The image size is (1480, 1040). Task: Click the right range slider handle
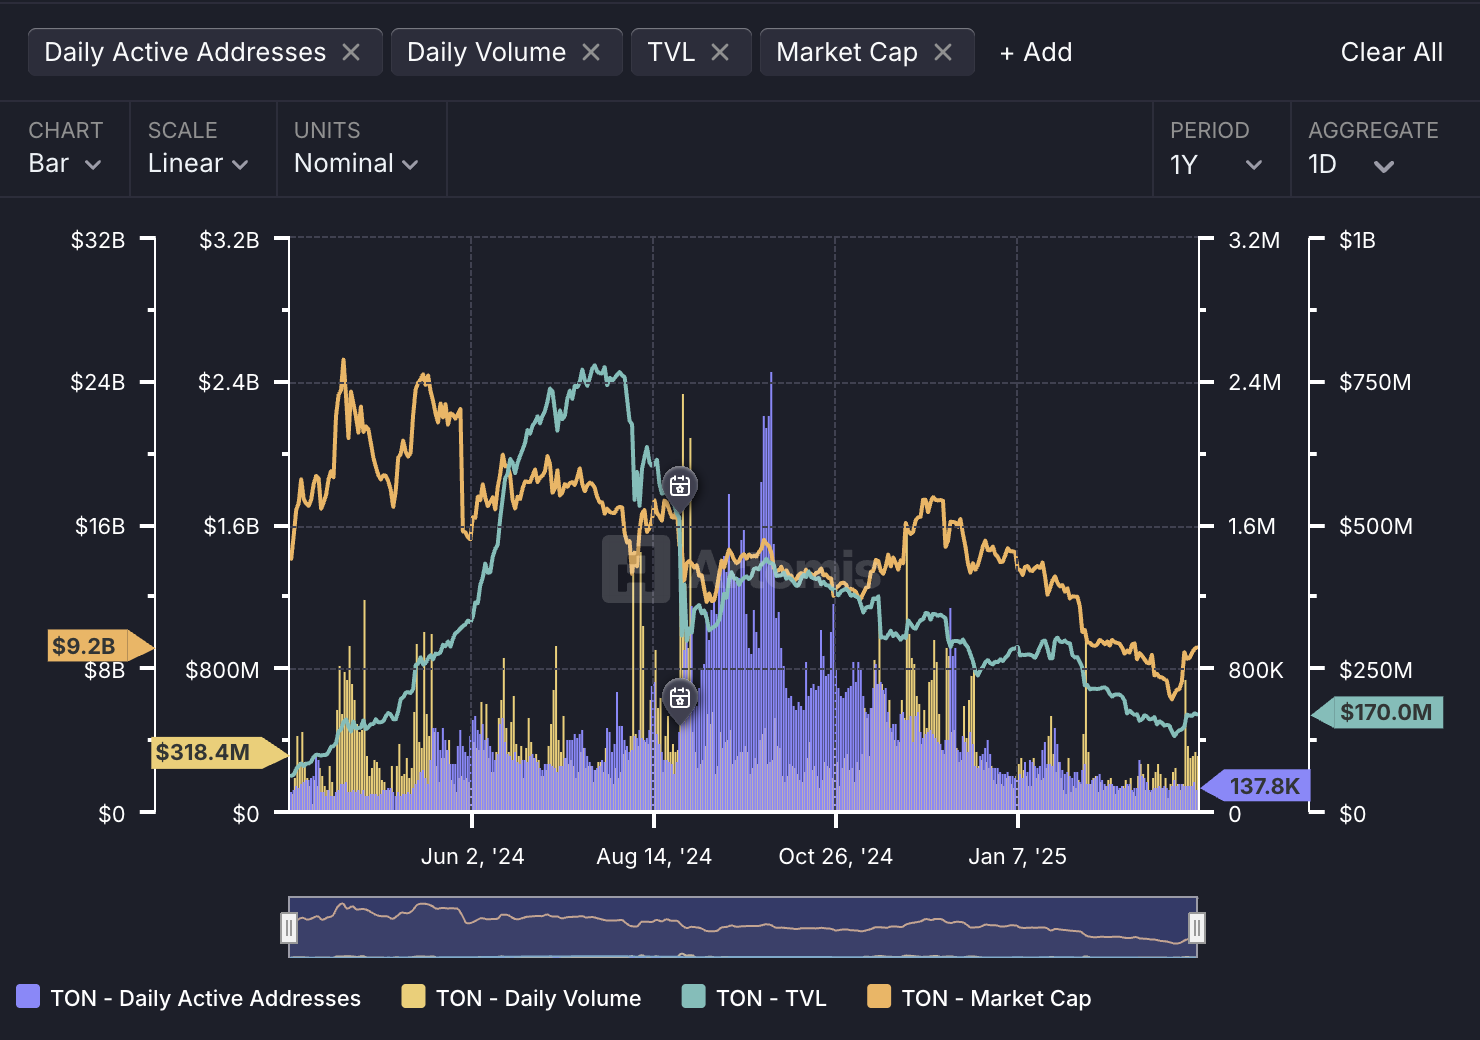(x=1196, y=928)
